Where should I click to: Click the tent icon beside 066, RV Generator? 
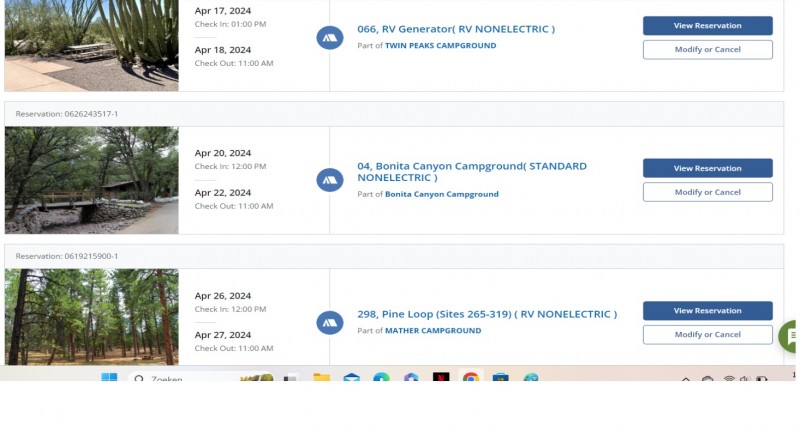coord(330,38)
